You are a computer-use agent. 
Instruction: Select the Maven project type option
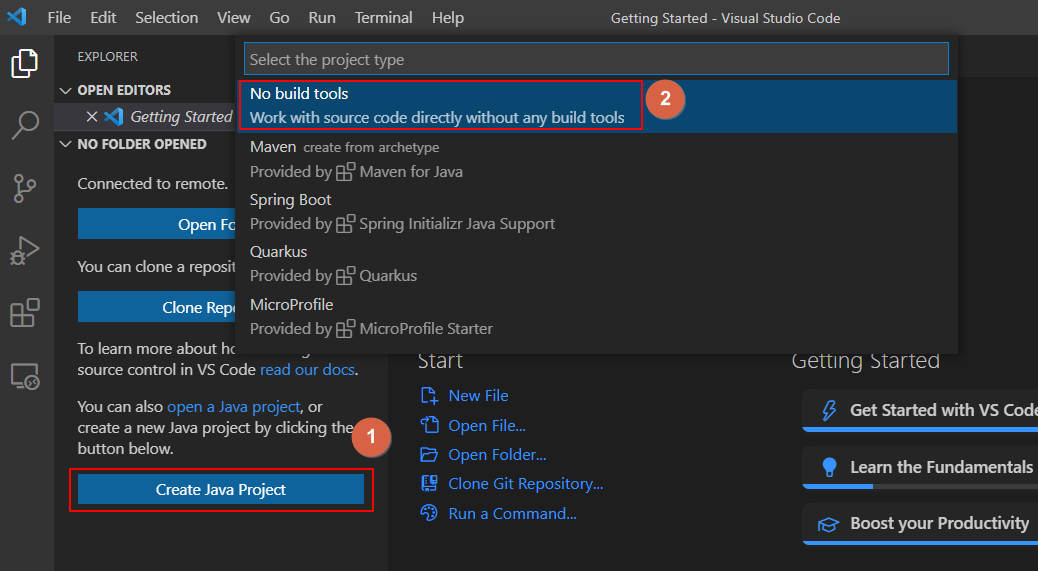point(596,159)
